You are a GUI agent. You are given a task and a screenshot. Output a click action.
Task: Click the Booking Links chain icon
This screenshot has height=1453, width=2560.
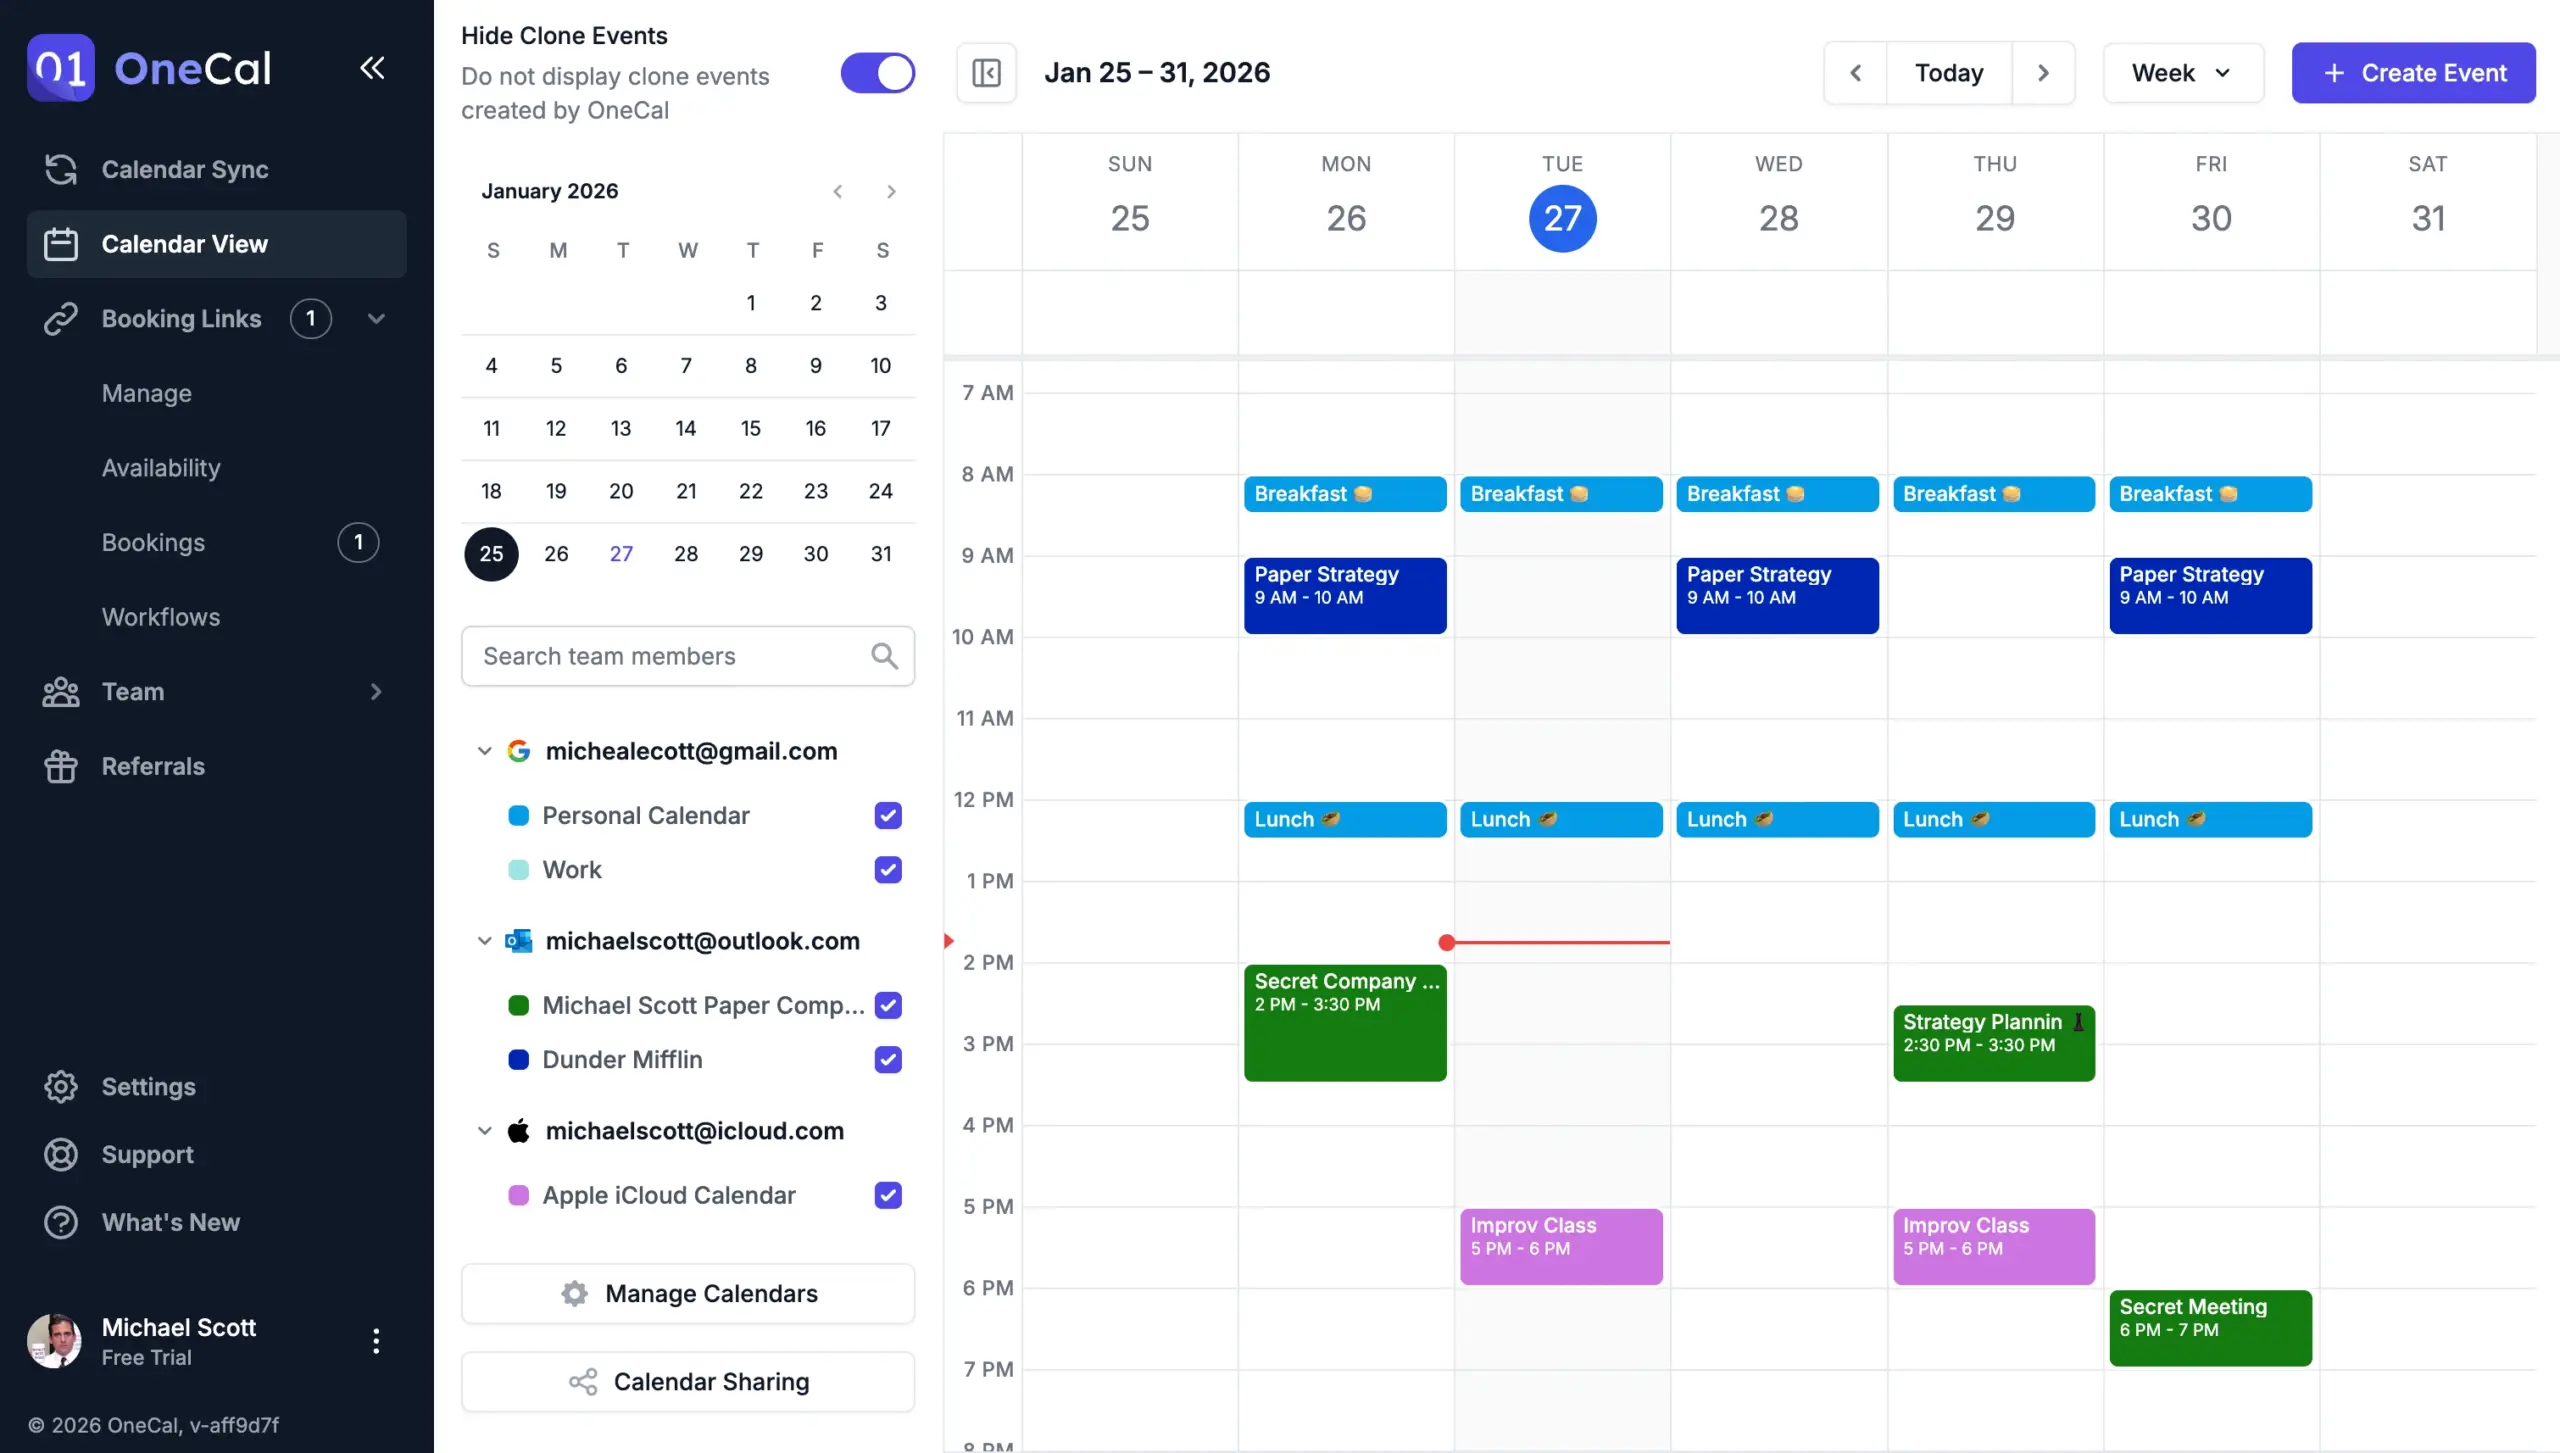pyautogui.click(x=61, y=319)
